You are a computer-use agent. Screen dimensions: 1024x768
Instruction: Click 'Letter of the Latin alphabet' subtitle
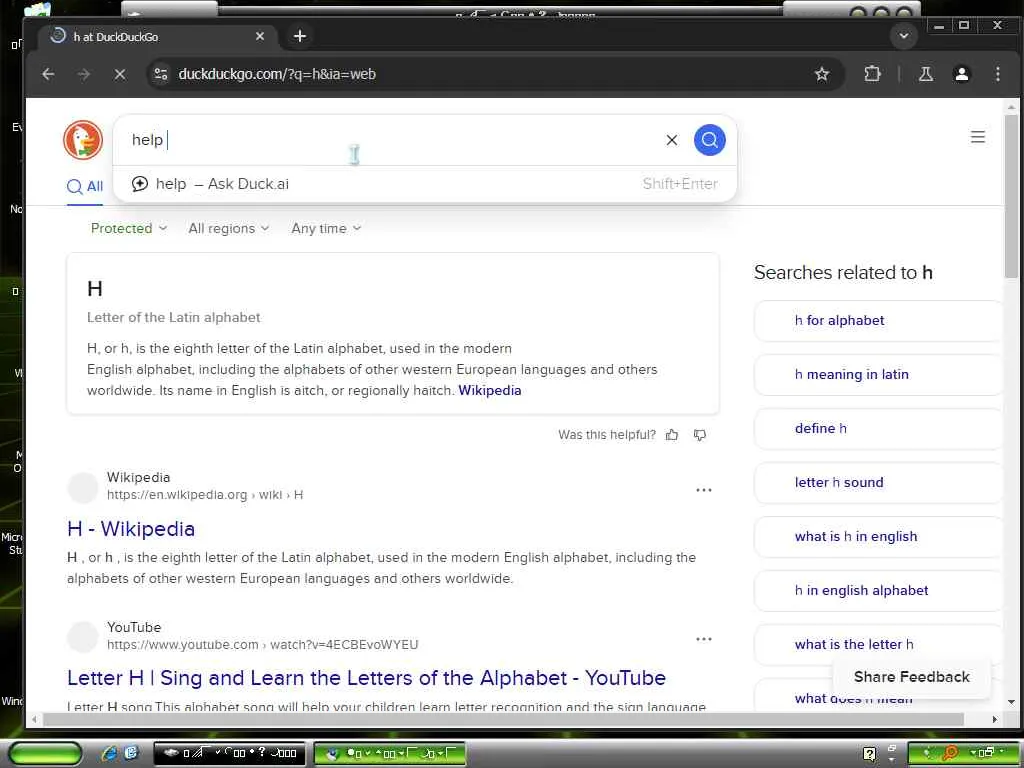click(x=174, y=317)
